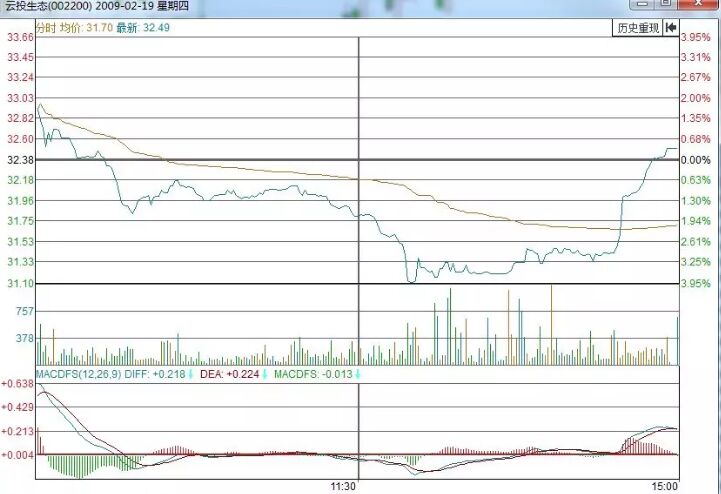Click the down arrow after the DIFF value
This screenshot has height=494, width=721.
pyautogui.click(x=191, y=374)
